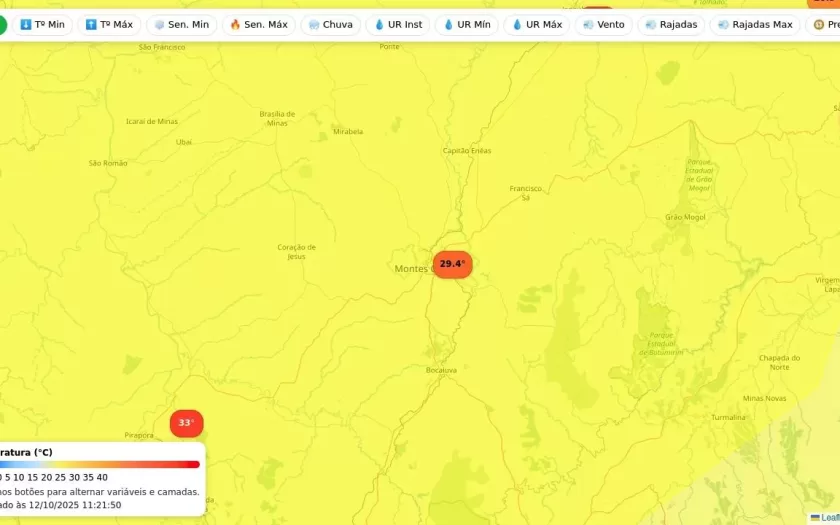Switch map to Sen. Min layer
Viewport: 840px width, 525px height.
pyautogui.click(x=182, y=25)
